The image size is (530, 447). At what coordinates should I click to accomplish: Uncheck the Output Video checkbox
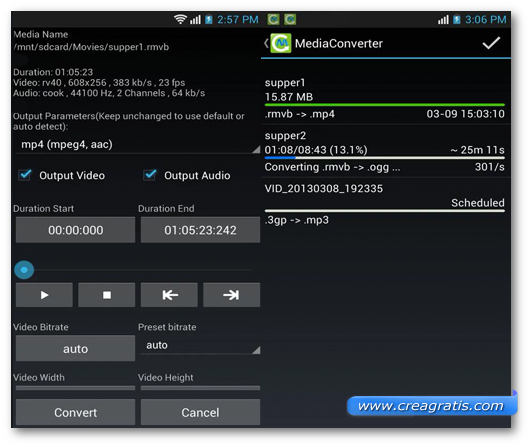pyautogui.click(x=25, y=175)
